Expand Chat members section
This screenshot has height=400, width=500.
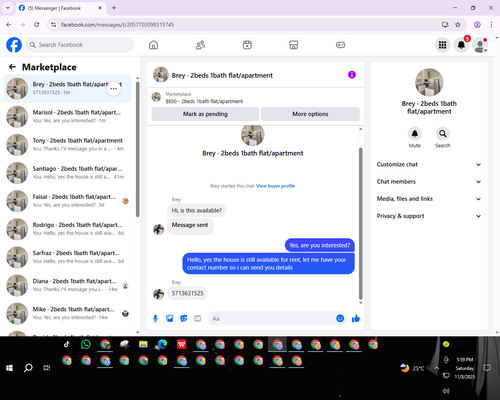click(429, 182)
